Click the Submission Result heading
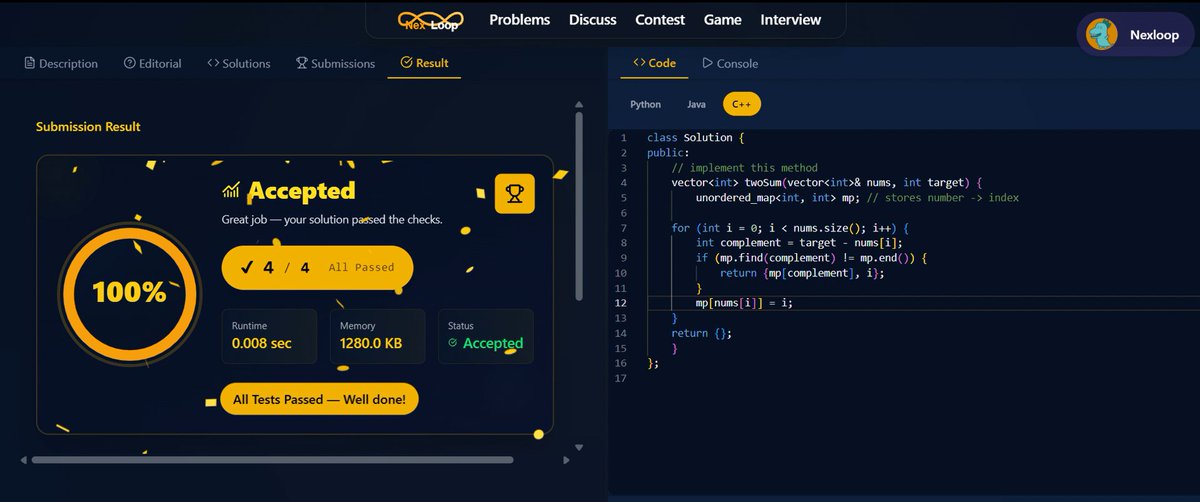The height and width of the screenshot is (502, 1200). (x=88, y=127)
